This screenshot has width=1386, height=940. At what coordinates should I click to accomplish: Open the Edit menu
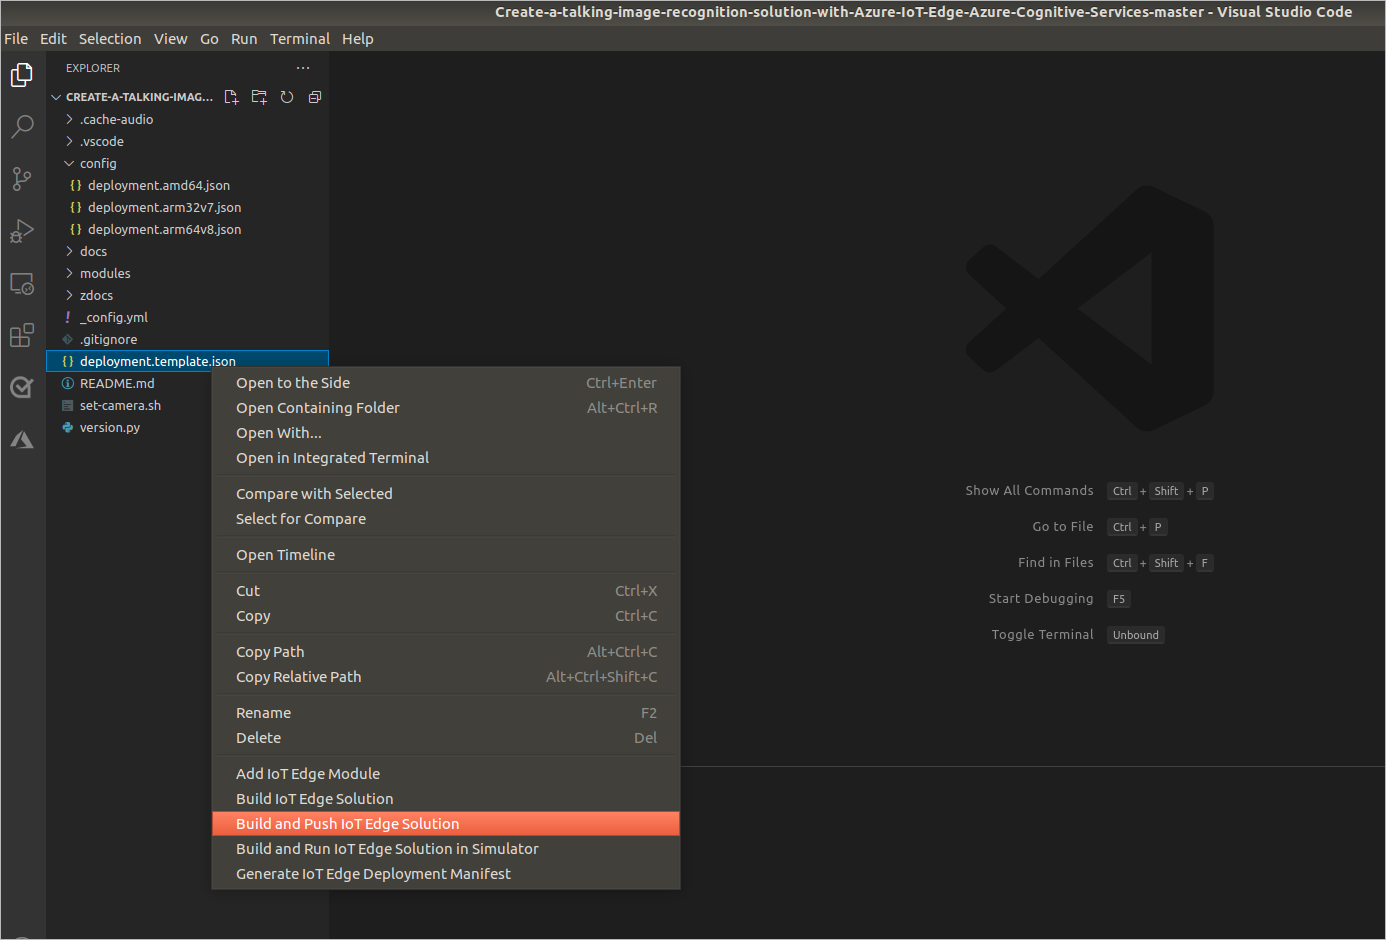53,39
